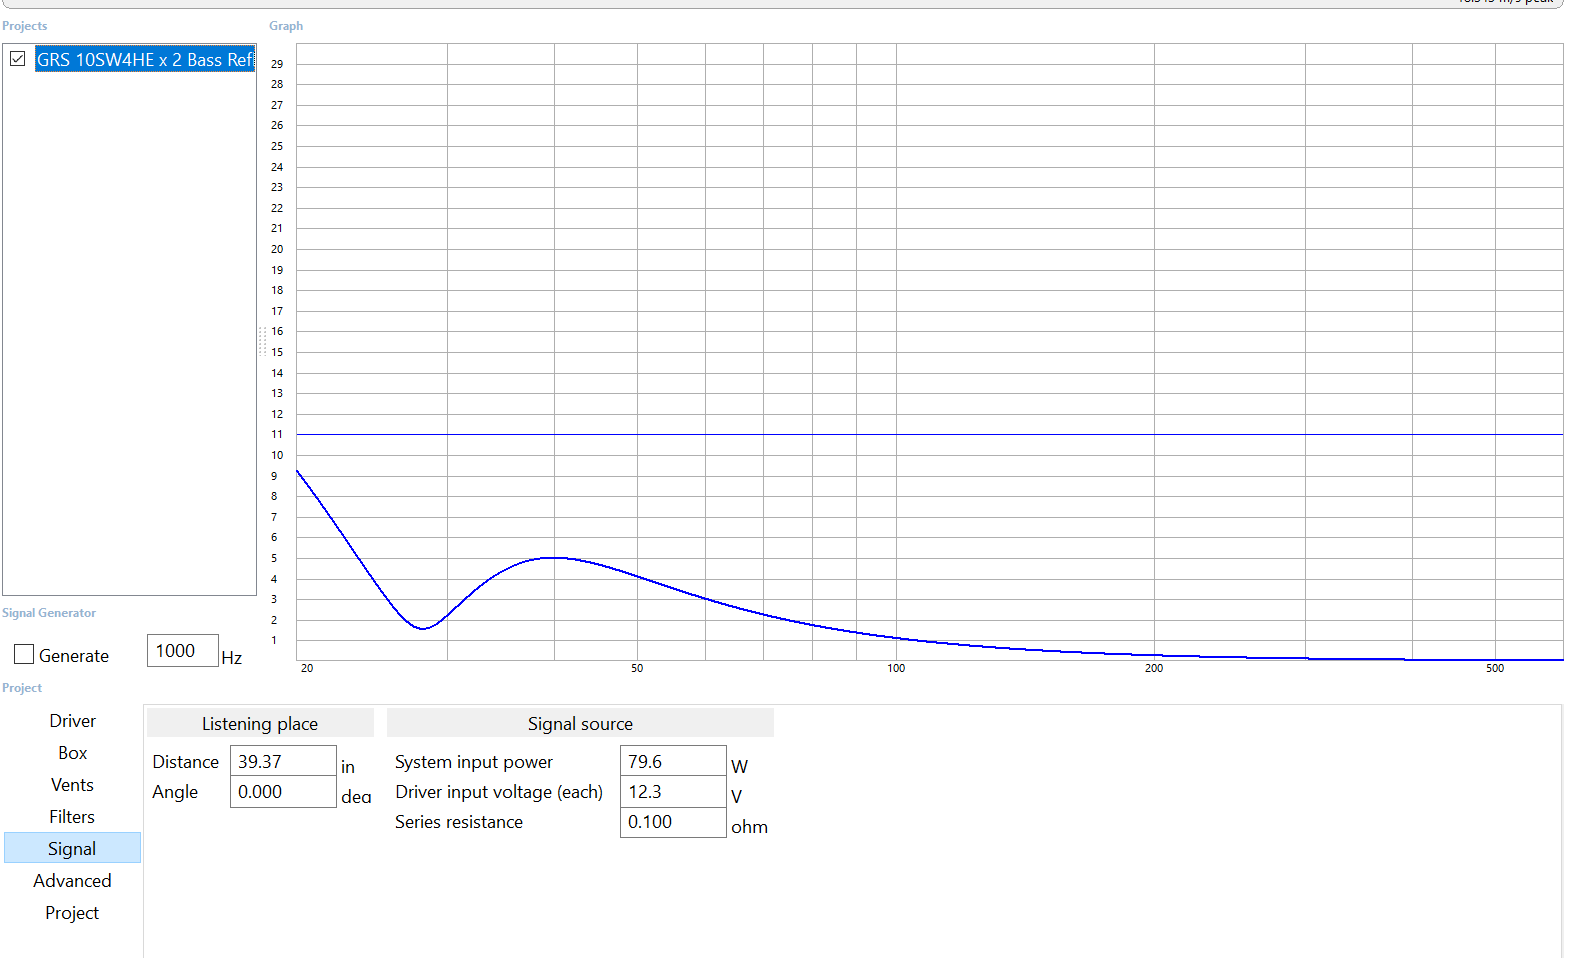Click the Projects section title

[24, 26]
